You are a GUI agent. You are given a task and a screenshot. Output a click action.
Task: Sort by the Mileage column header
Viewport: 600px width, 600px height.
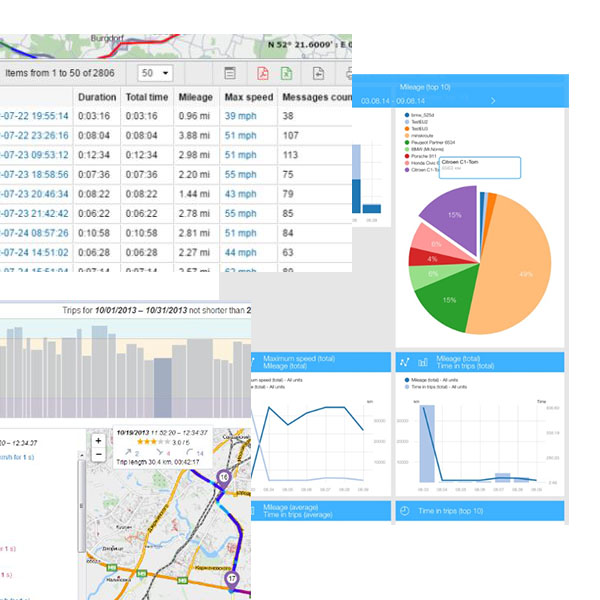196,97
